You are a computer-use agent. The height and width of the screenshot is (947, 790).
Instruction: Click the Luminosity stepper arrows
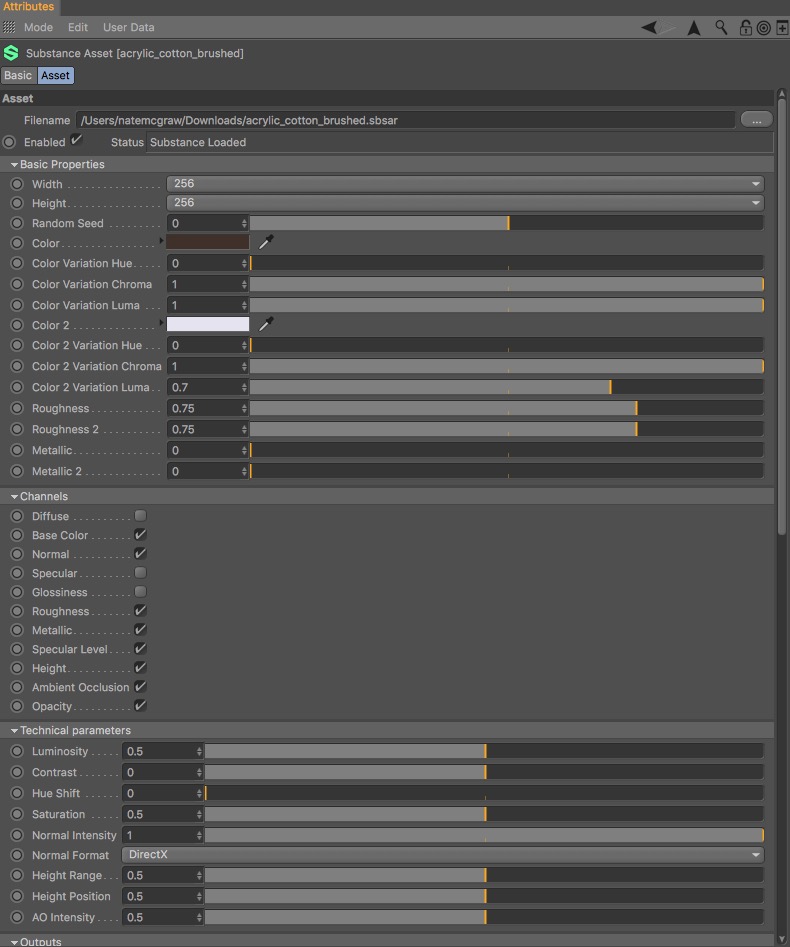[x=199, y=751]
